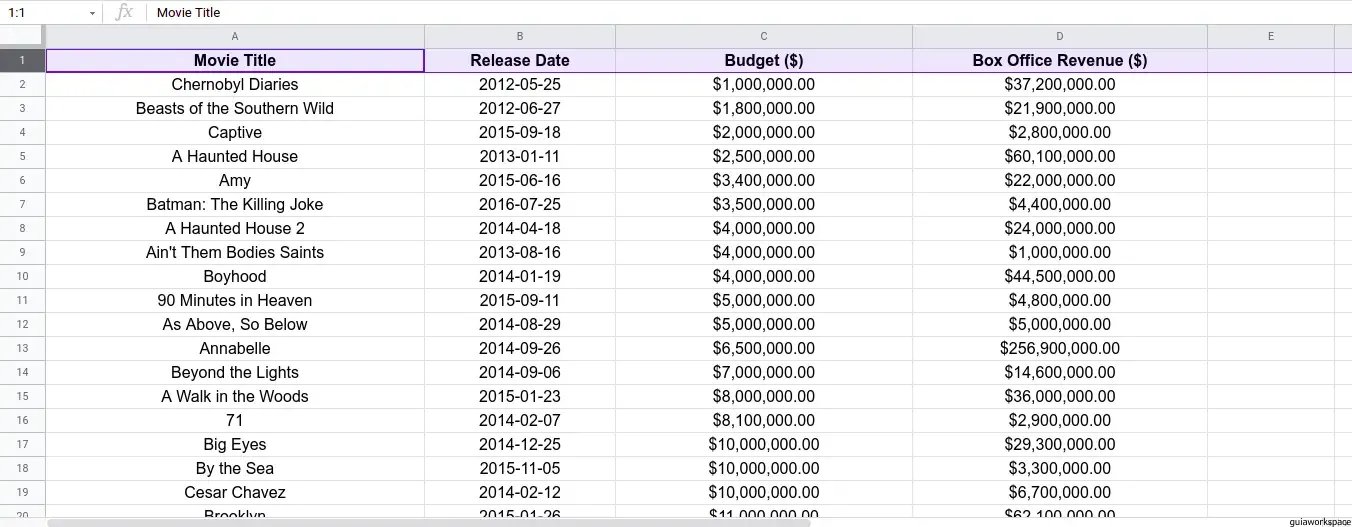Select row 1 header

[x=22, y=60]
